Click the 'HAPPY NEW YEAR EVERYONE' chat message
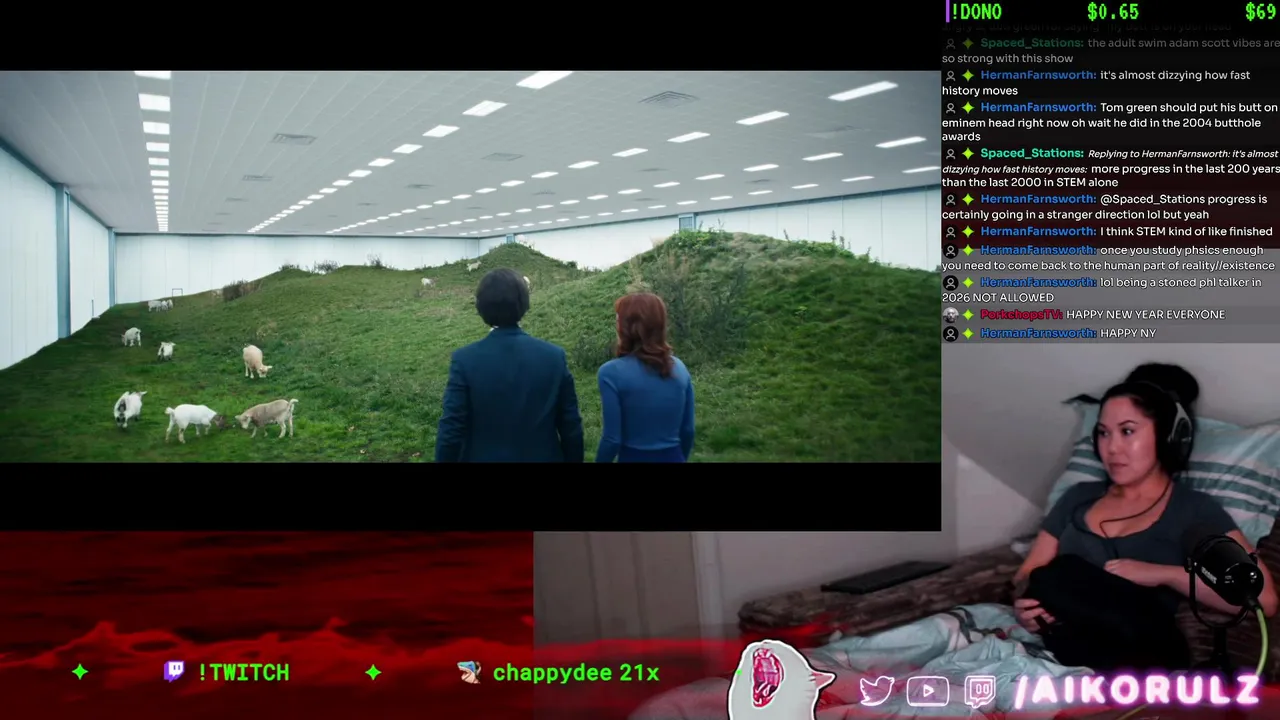Image resolution: width=1280 pixels, height=720 pixels. point(1145,314)
